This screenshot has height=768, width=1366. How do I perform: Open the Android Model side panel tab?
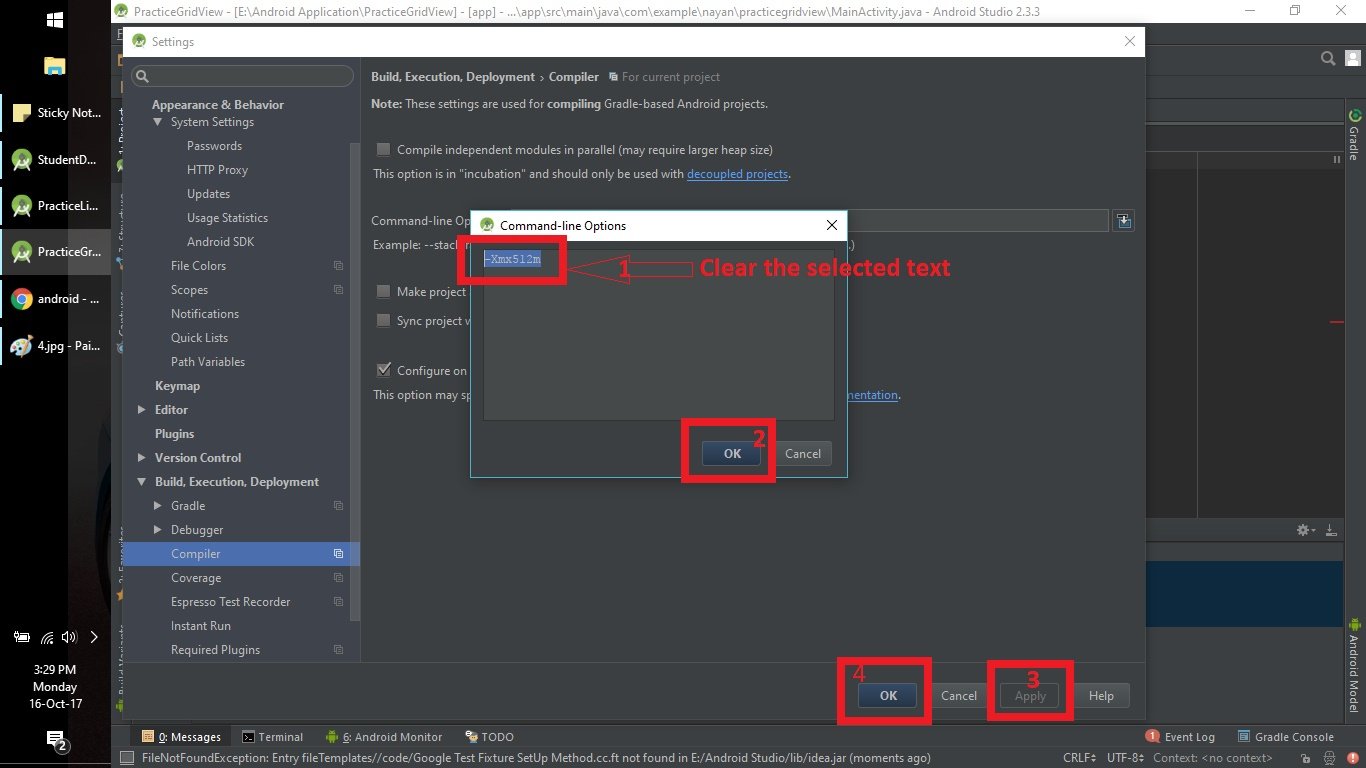1355,664
